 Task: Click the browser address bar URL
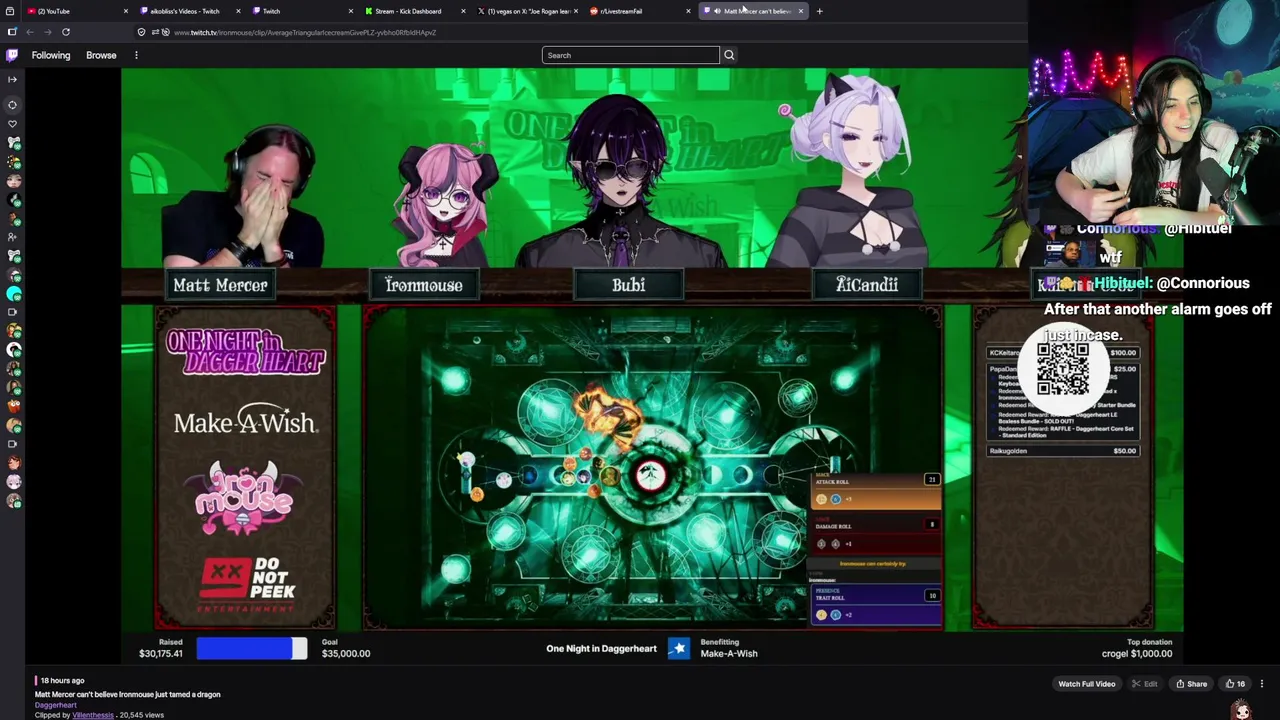click(305, 32)
